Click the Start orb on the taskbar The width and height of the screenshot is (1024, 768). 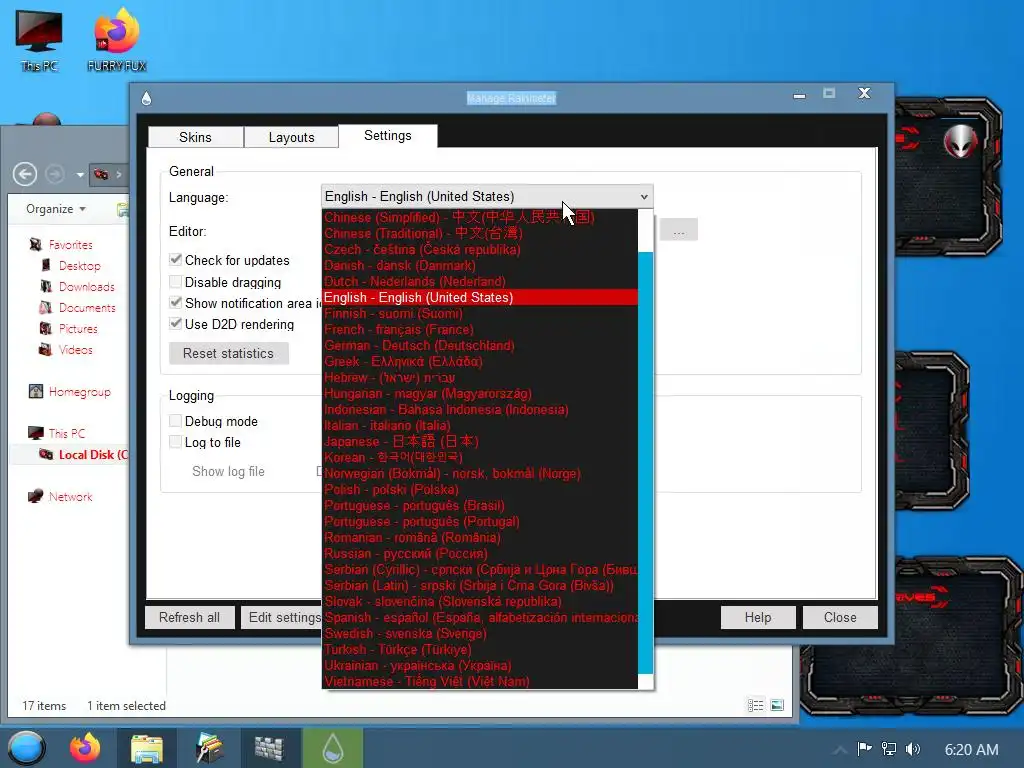point(26,748)
